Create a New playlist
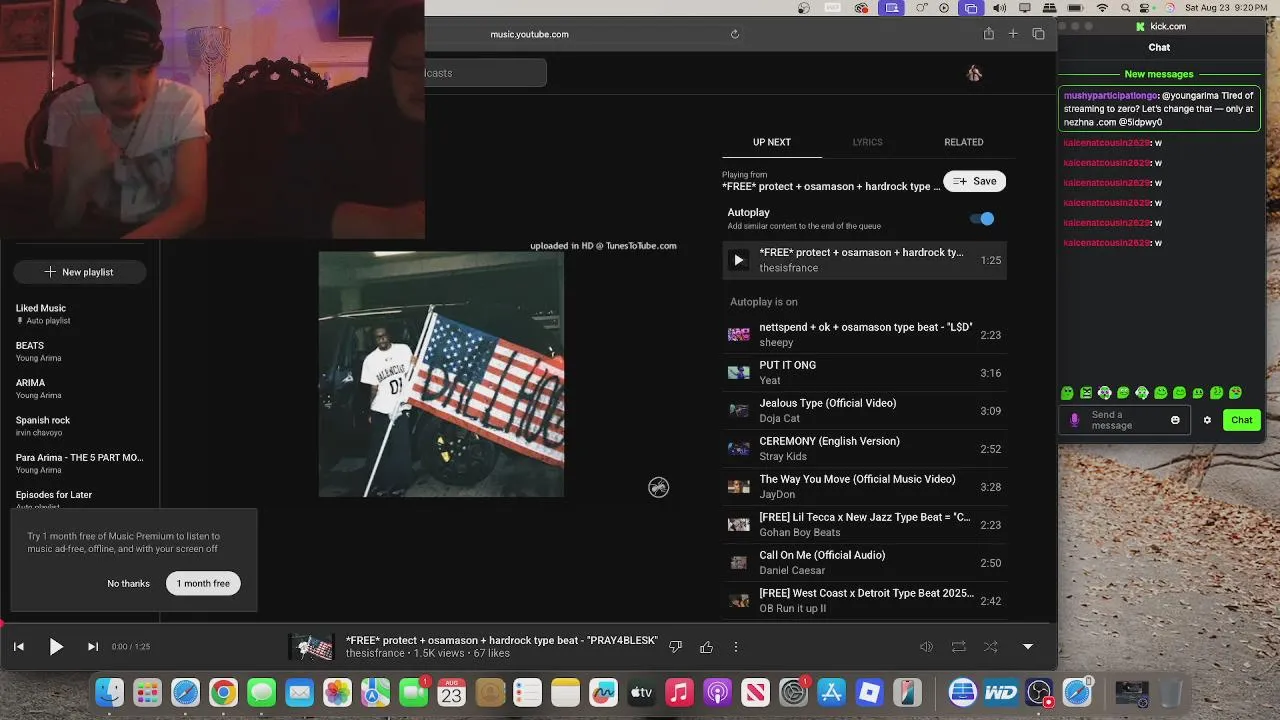 [79, 272]
